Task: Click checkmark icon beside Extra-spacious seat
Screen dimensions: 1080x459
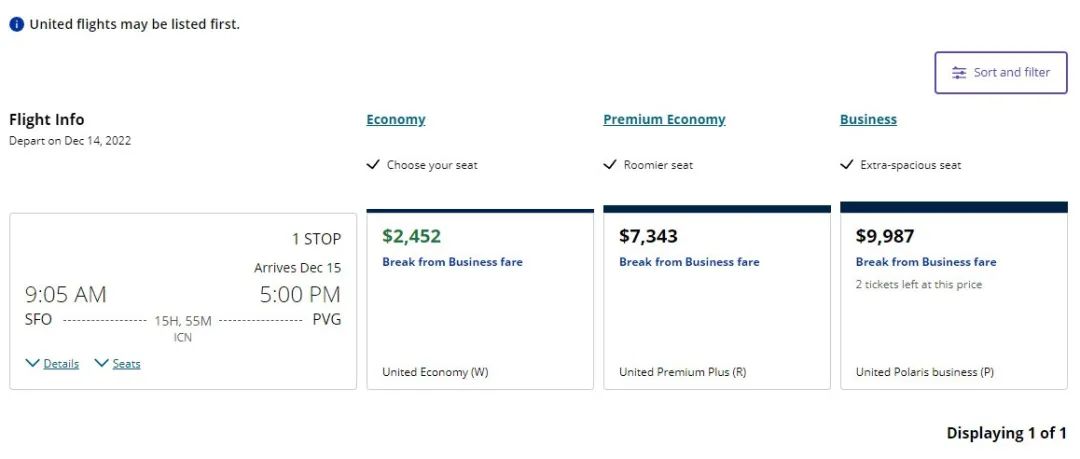Action: pos(847,165)
